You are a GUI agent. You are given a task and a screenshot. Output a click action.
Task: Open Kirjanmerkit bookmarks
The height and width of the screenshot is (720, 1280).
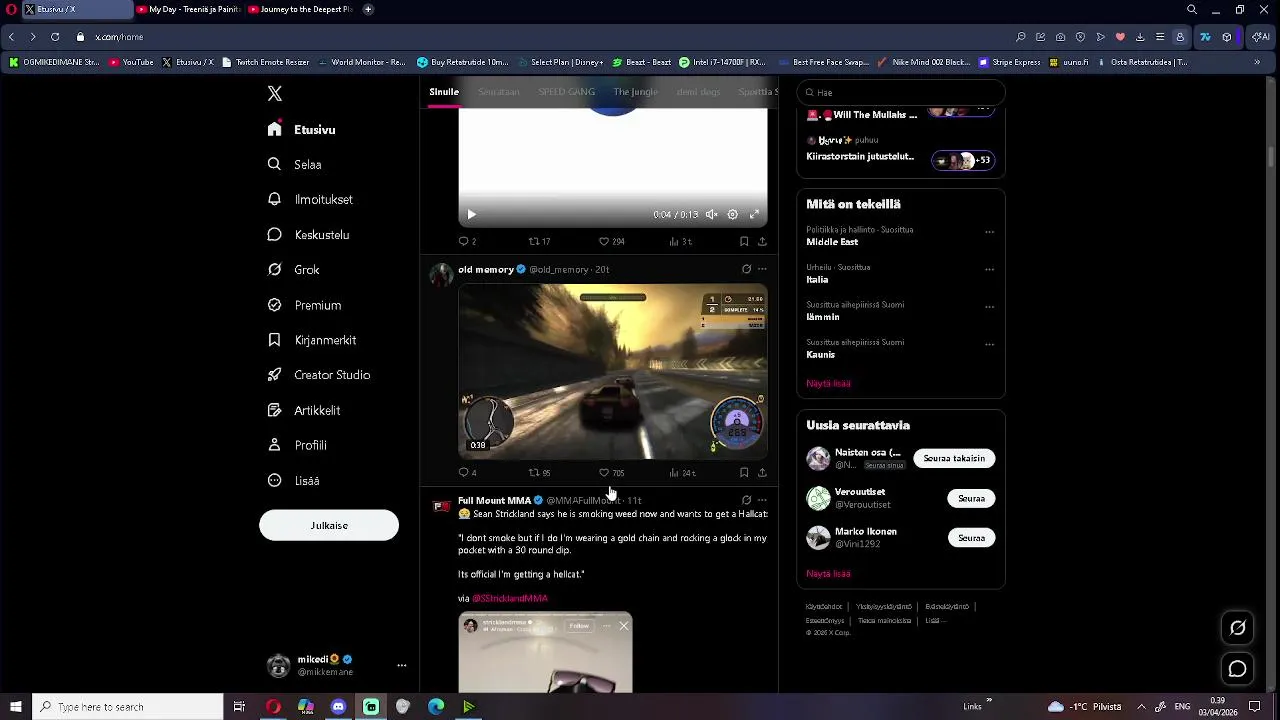tap(312, 340)
